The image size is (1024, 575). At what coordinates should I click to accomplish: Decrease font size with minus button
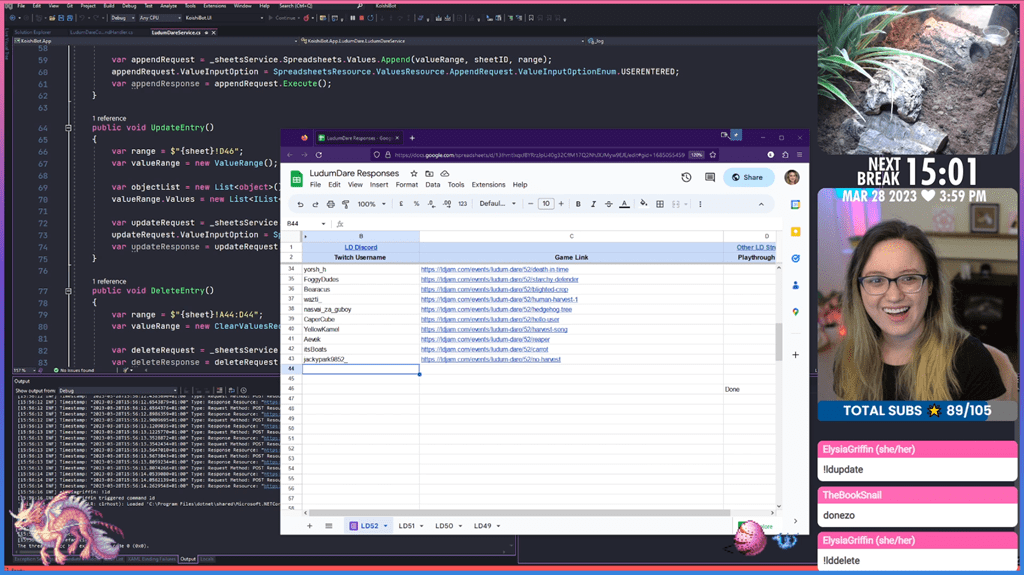click(530, 204)
